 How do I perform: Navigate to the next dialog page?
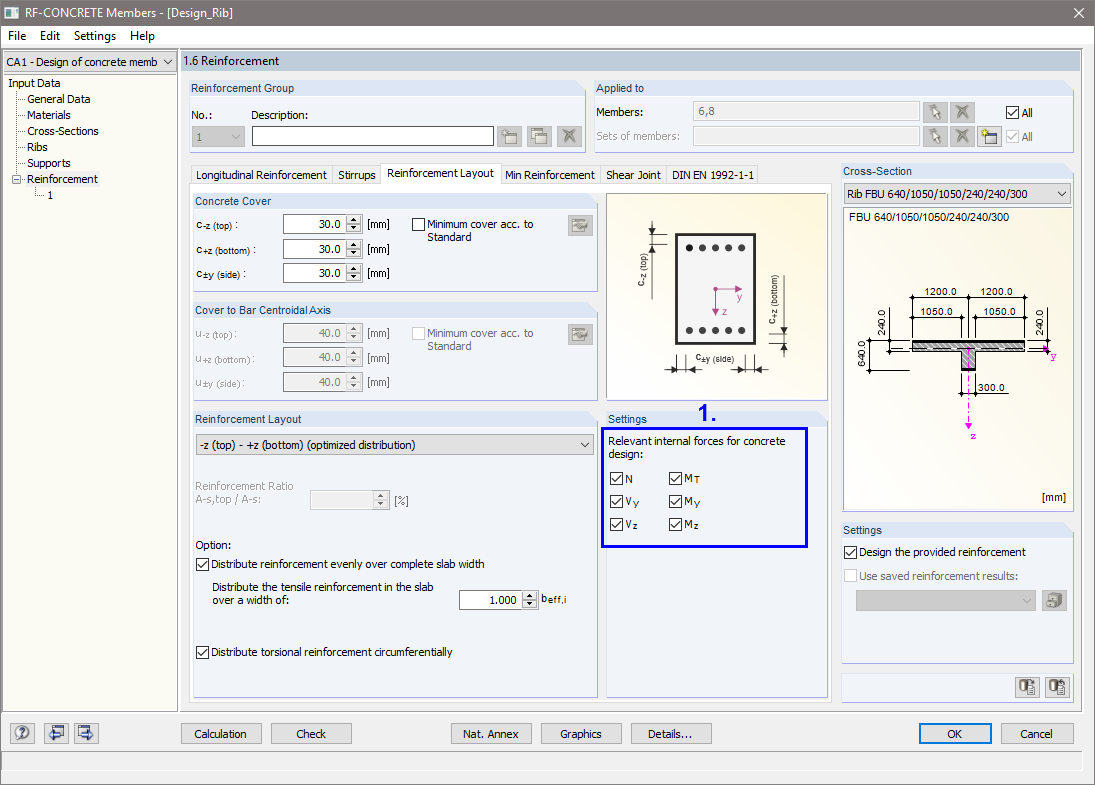(85, 733)
